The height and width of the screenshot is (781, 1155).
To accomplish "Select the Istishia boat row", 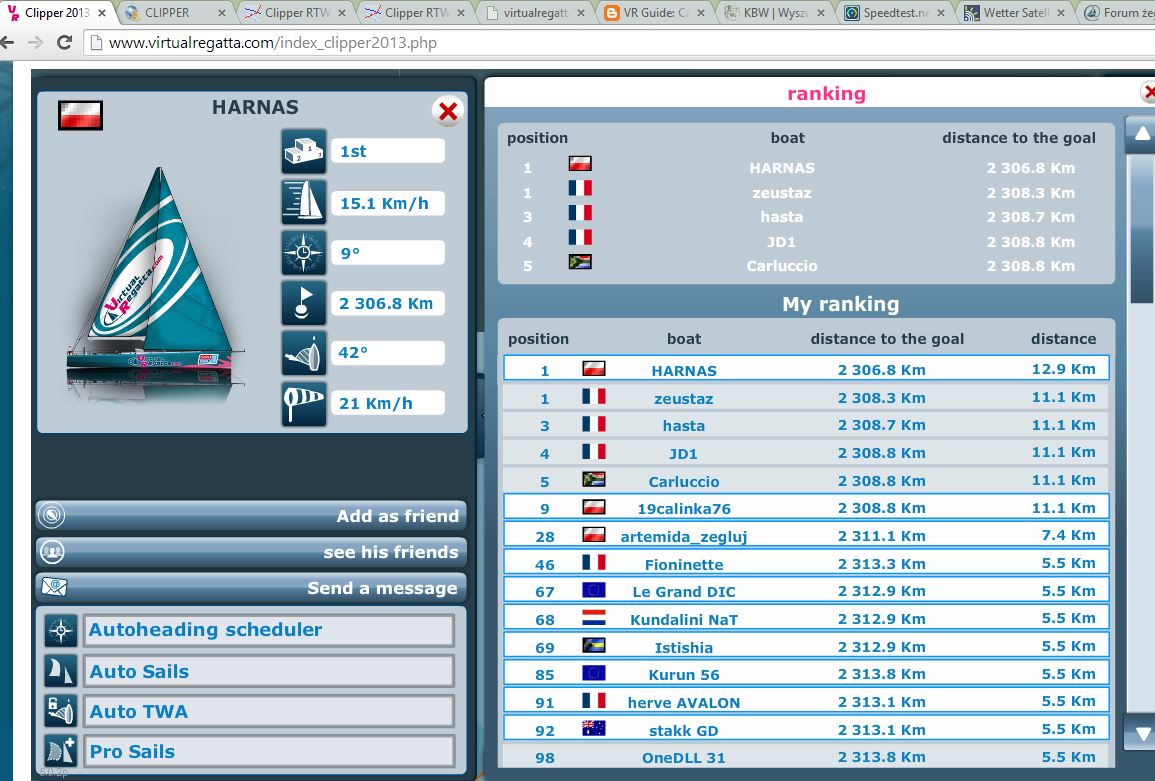I will [806, 647].
